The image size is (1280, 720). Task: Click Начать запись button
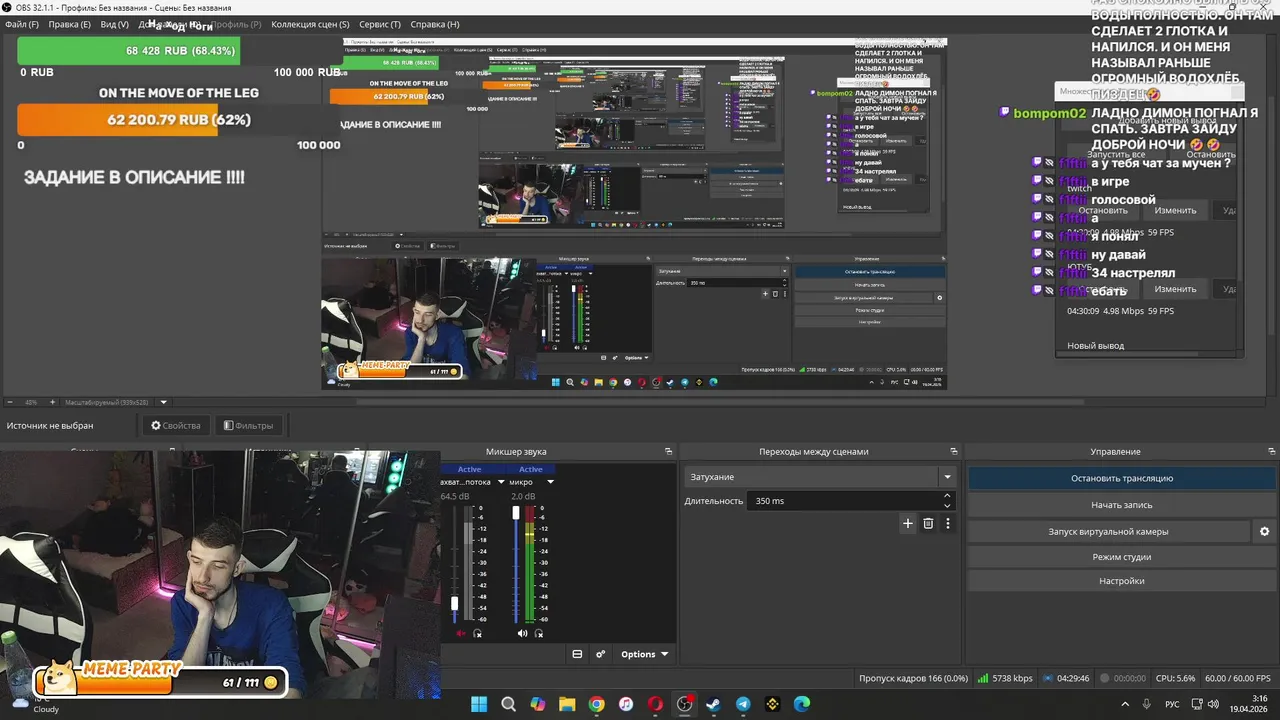click(x=1122, y=505)
